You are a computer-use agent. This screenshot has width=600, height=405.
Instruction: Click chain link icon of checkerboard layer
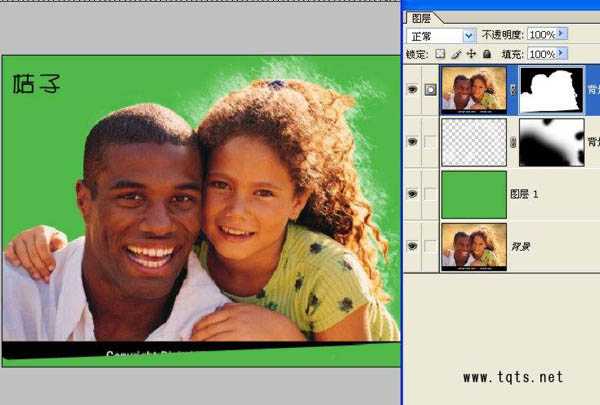[513, 142]
